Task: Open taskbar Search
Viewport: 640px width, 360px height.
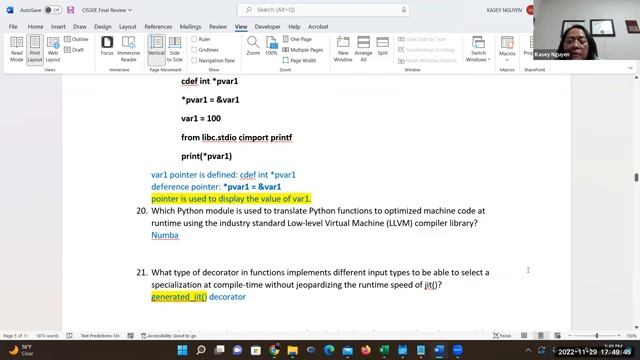Action: tap(201, 350)
